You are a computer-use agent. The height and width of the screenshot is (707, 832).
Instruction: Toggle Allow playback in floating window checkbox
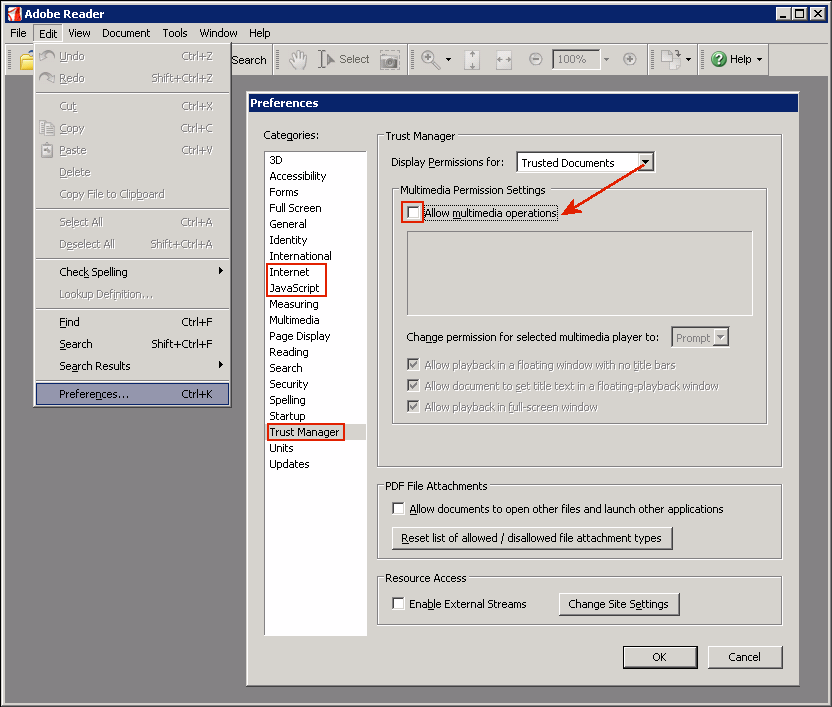[413, 365]
